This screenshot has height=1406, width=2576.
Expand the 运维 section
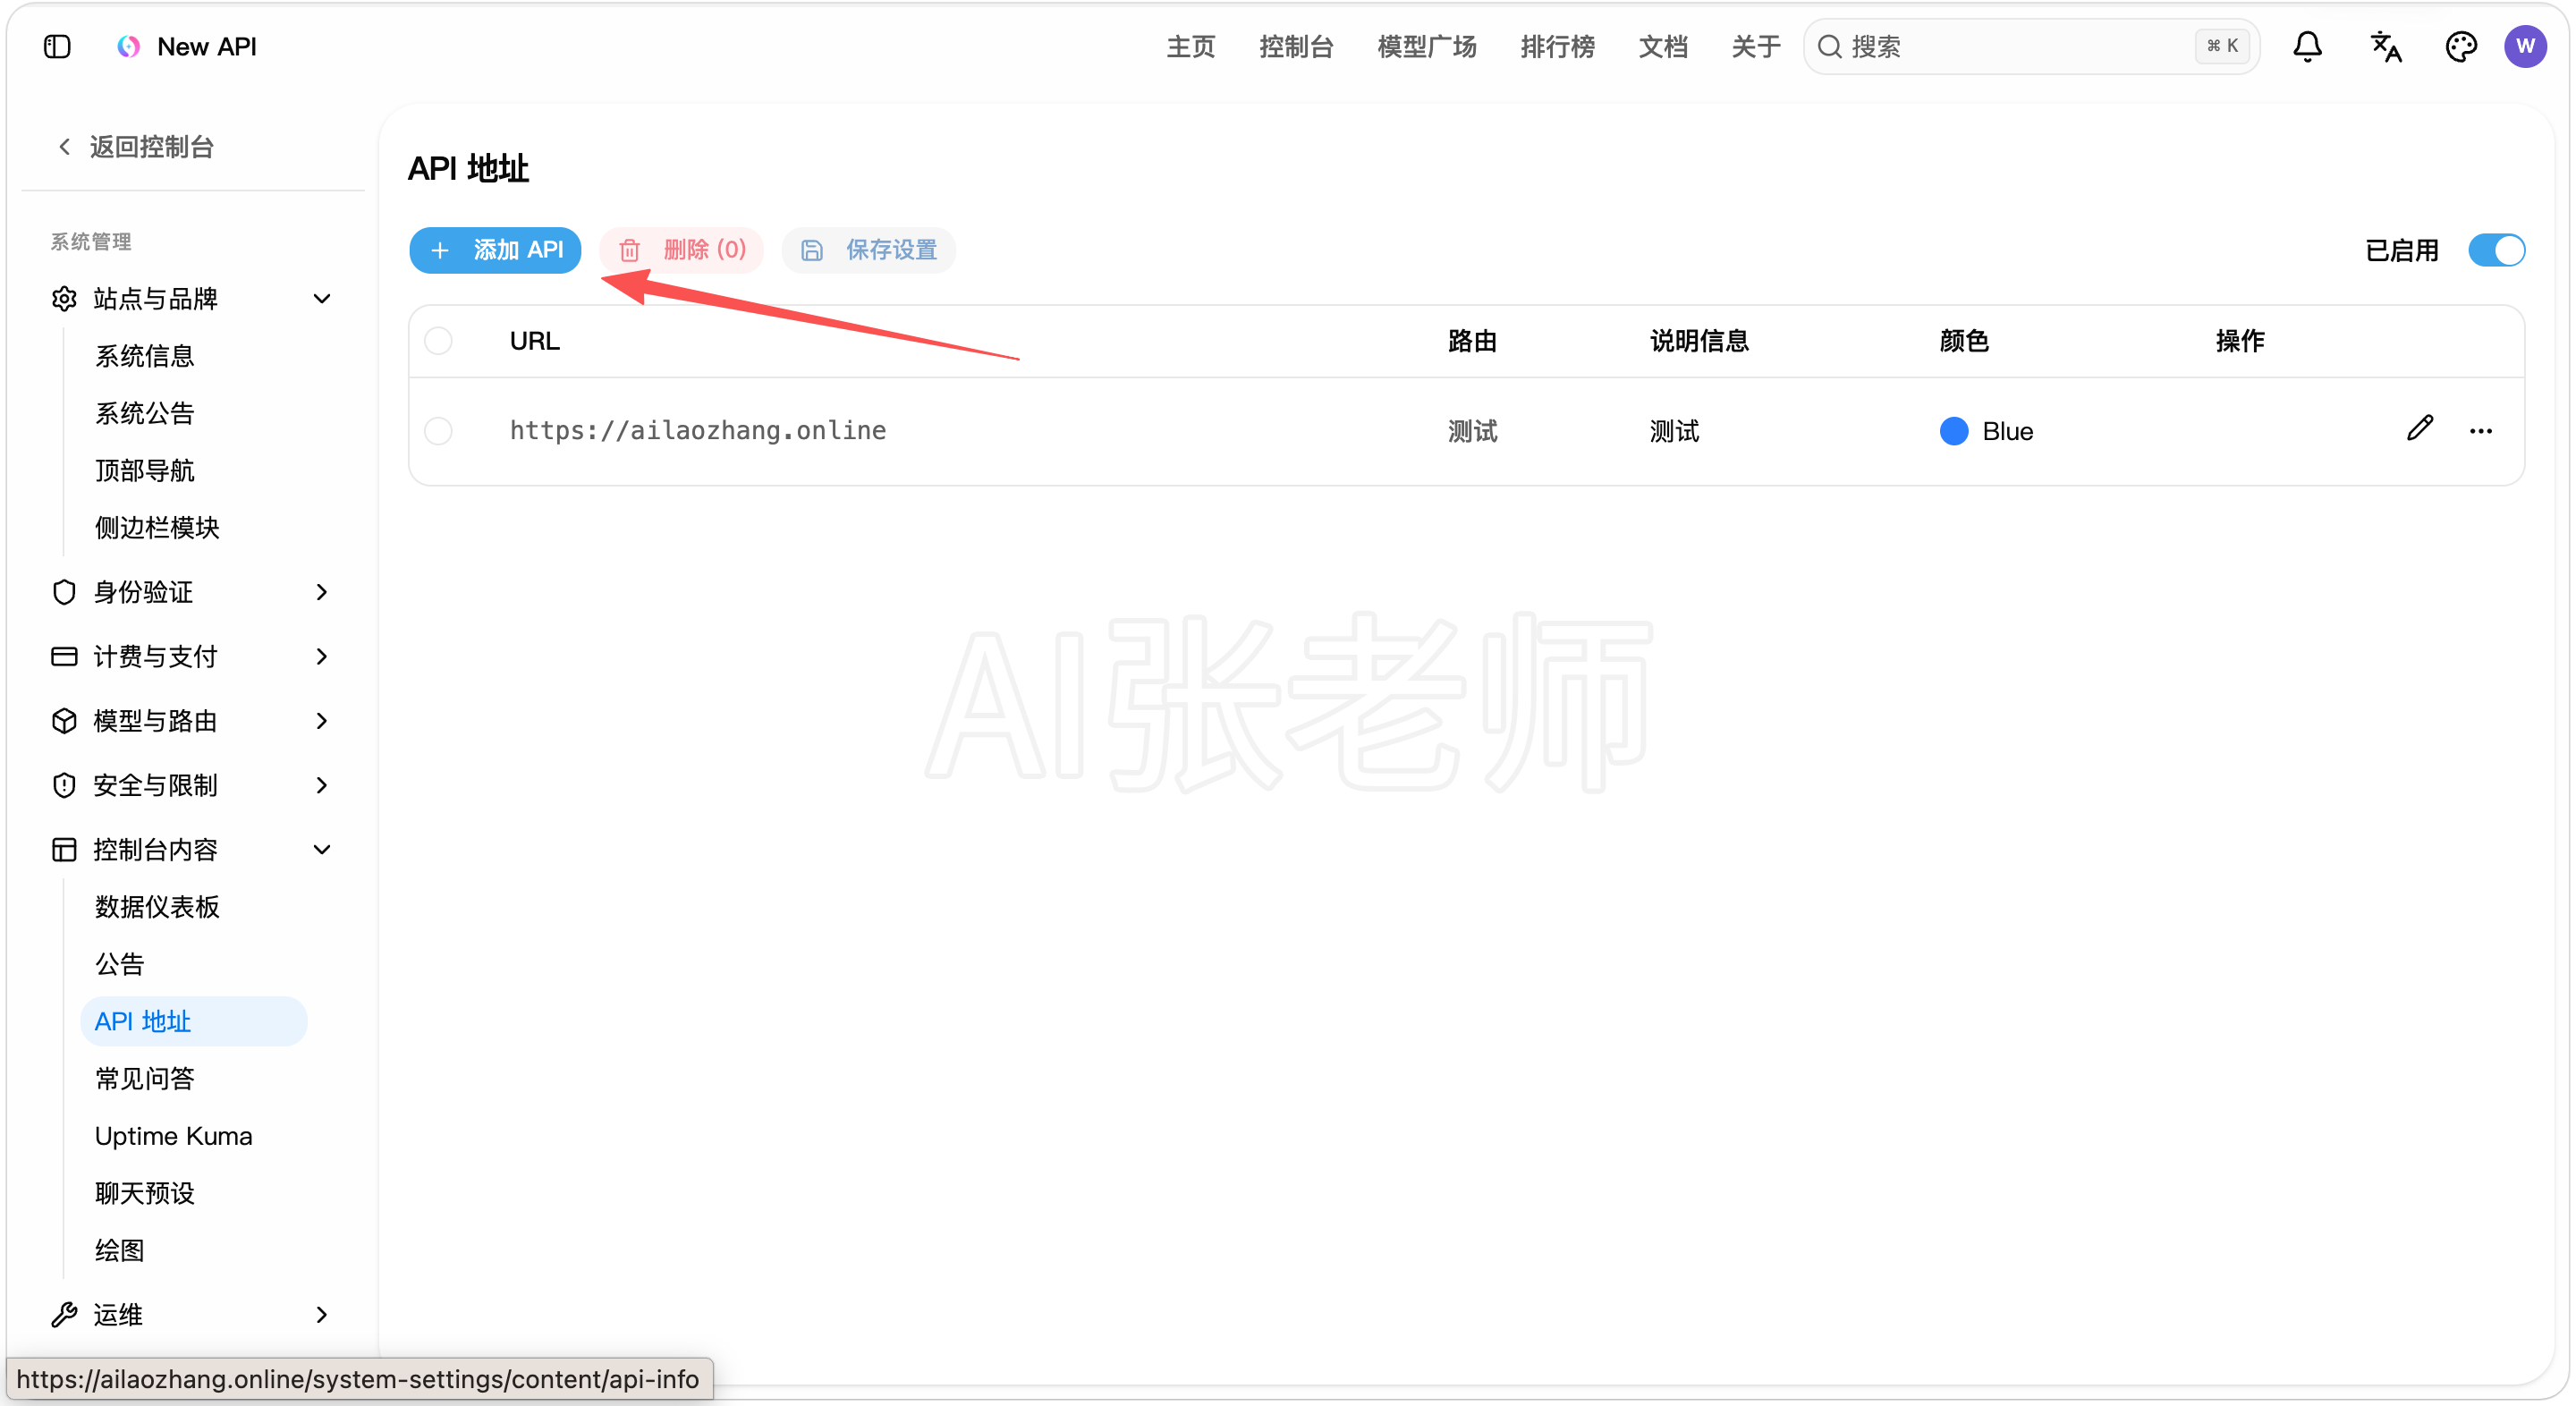pyautogui.click(x=322, y=1314)
